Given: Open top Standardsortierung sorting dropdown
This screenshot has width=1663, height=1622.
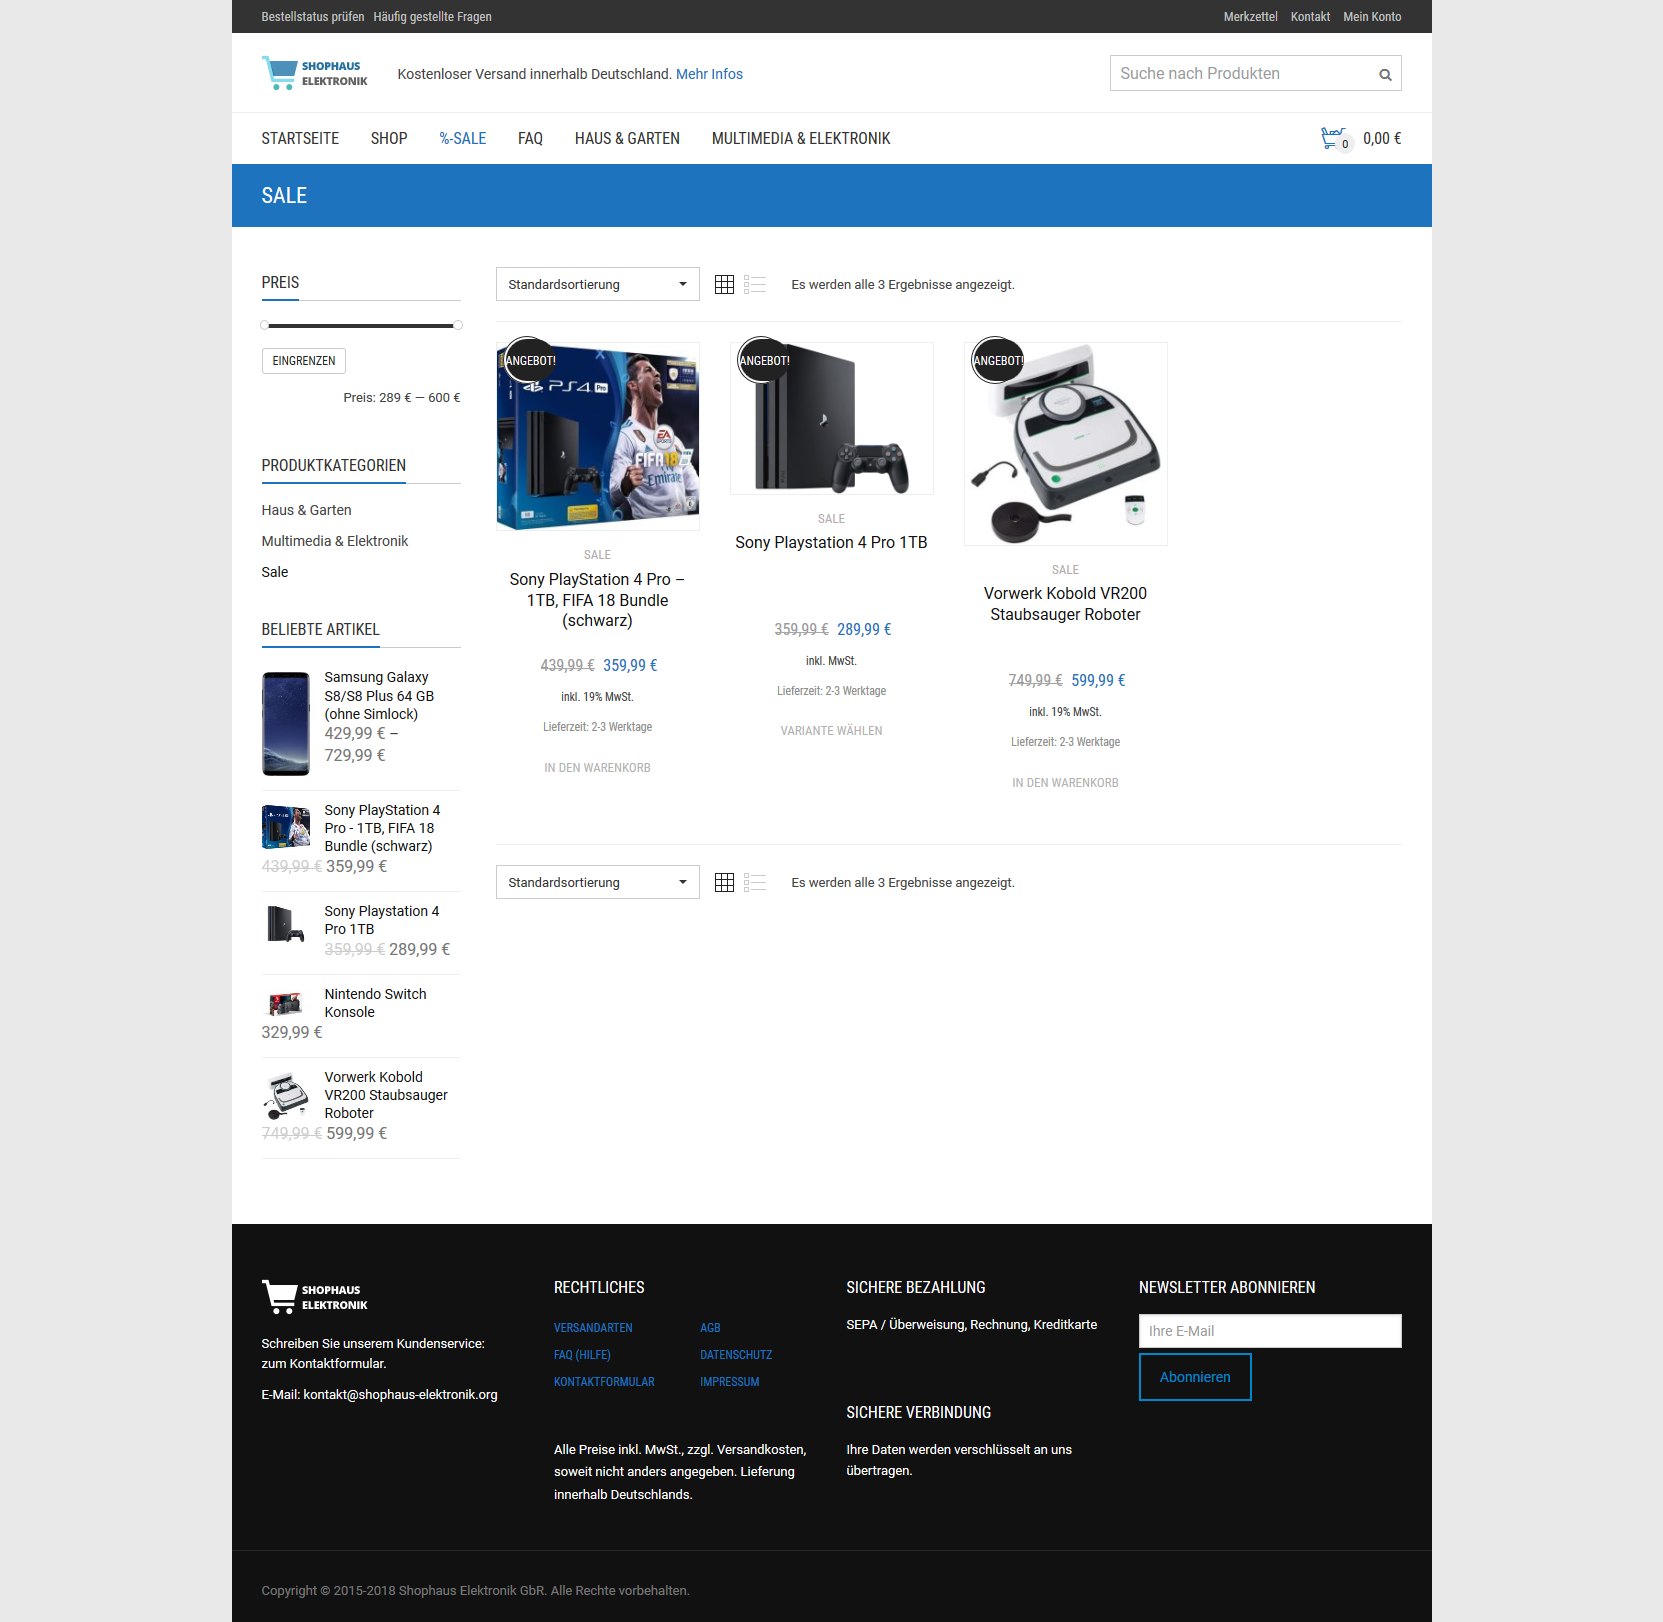Looking at the screenshot, I should (x=598, y=284).
